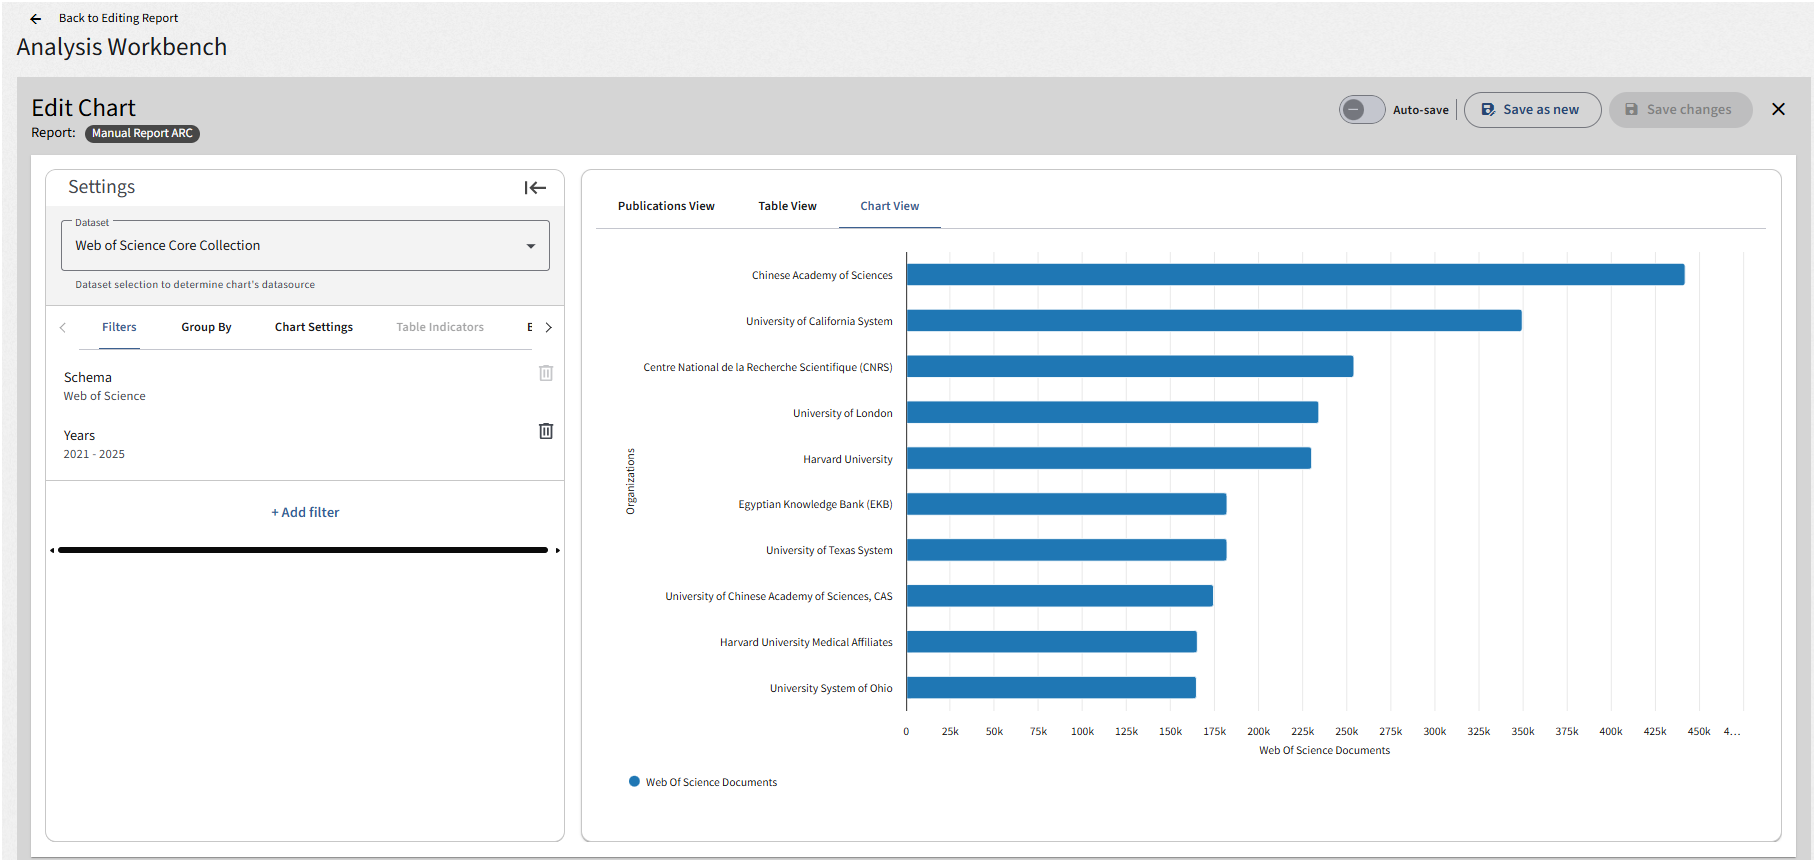
Task: Click Save as new button
Action: [x=1532, y=110]
